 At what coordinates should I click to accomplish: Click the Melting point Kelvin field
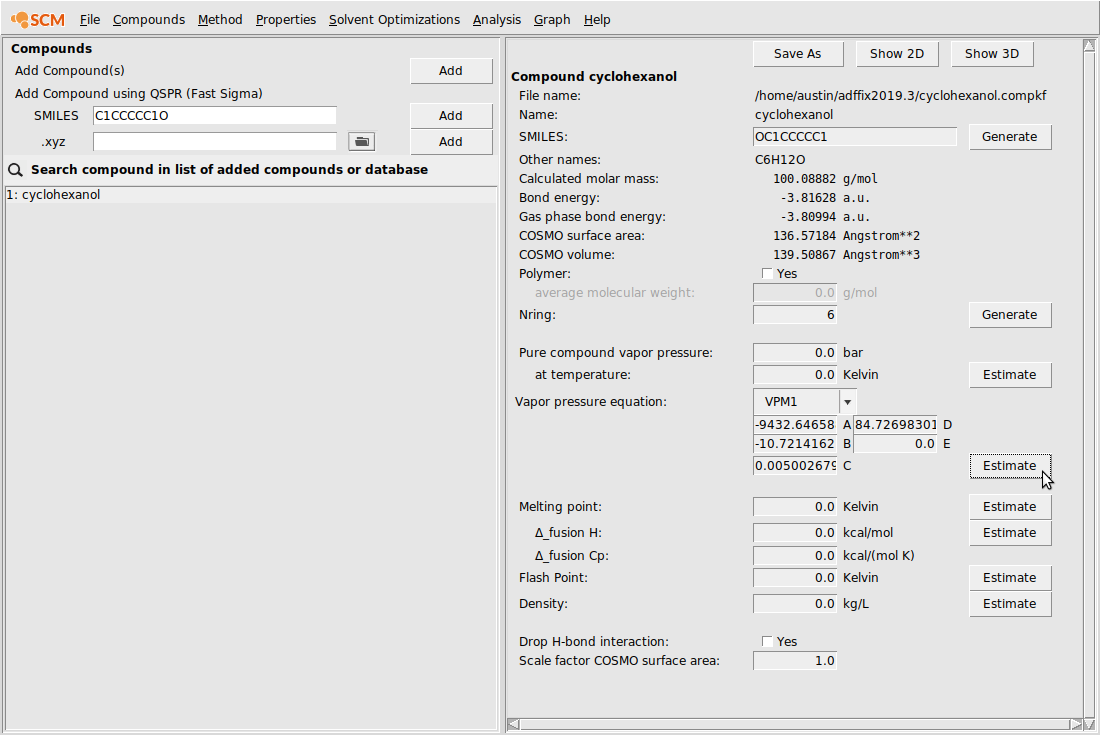795,506
